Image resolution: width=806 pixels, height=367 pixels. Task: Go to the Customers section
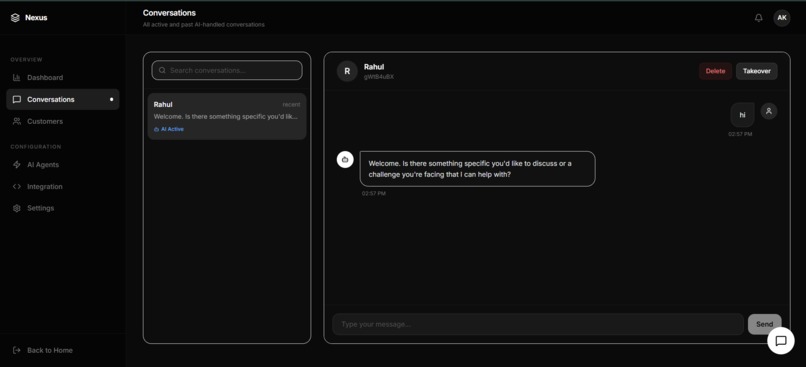(x=63, y=121)
